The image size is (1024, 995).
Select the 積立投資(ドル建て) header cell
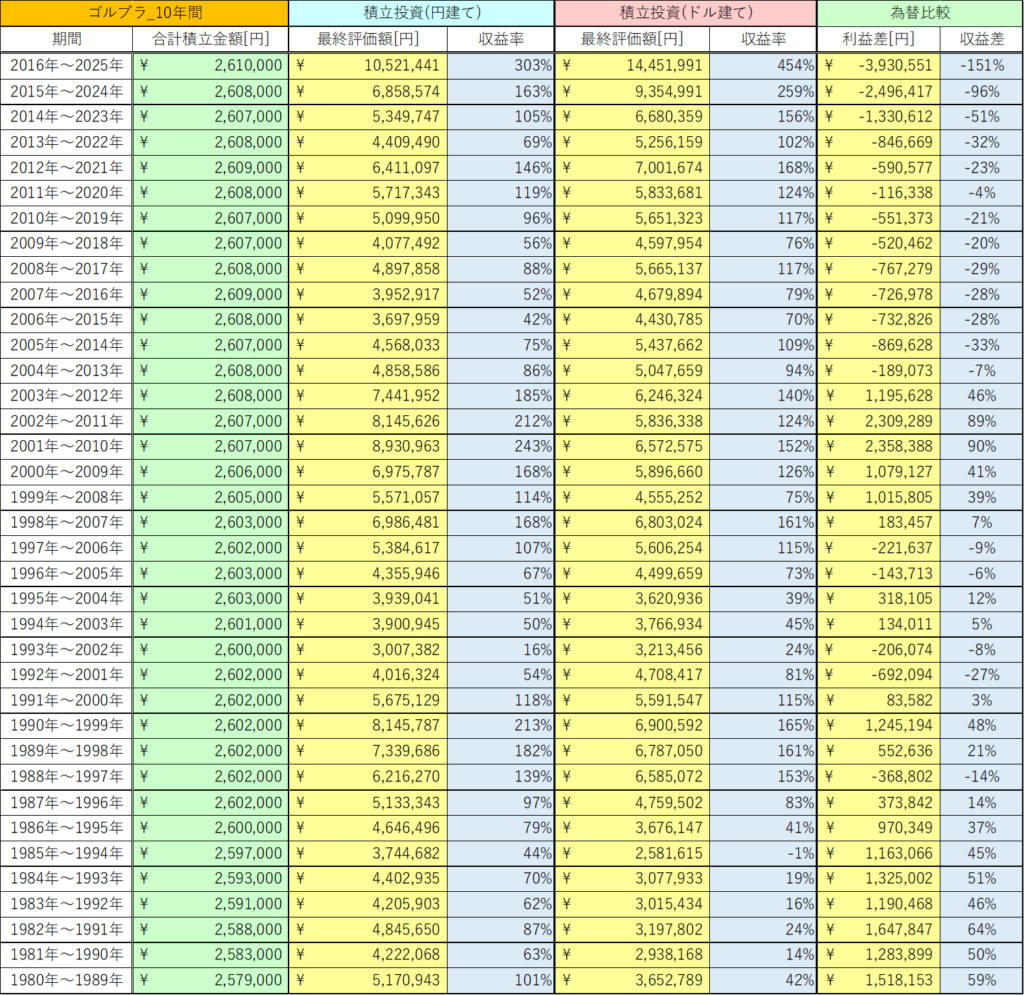[x=685, y=13]
